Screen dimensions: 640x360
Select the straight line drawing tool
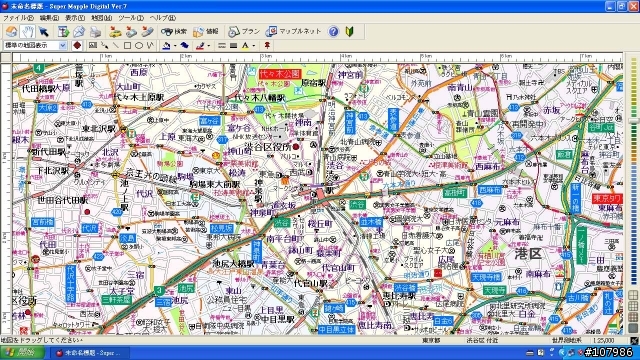point(116,45)
